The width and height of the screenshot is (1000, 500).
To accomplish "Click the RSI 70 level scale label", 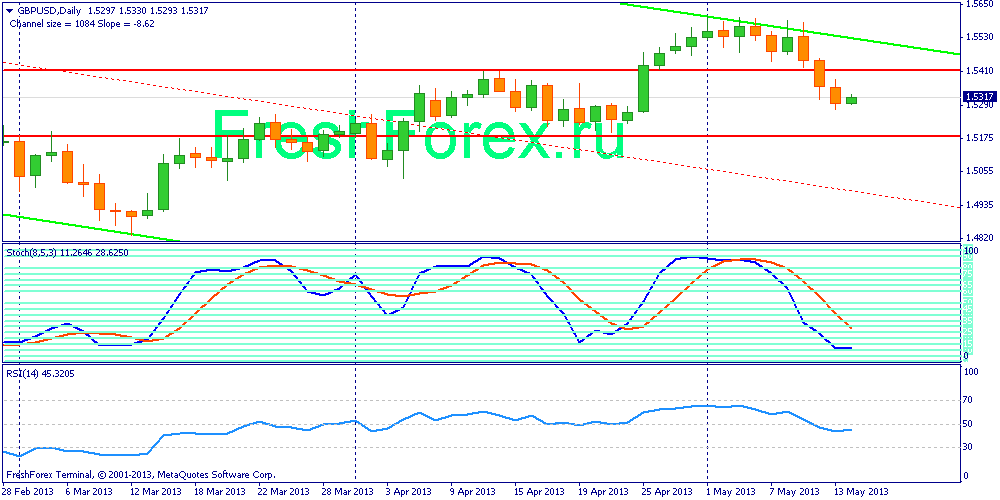I will tap(969, 400).
